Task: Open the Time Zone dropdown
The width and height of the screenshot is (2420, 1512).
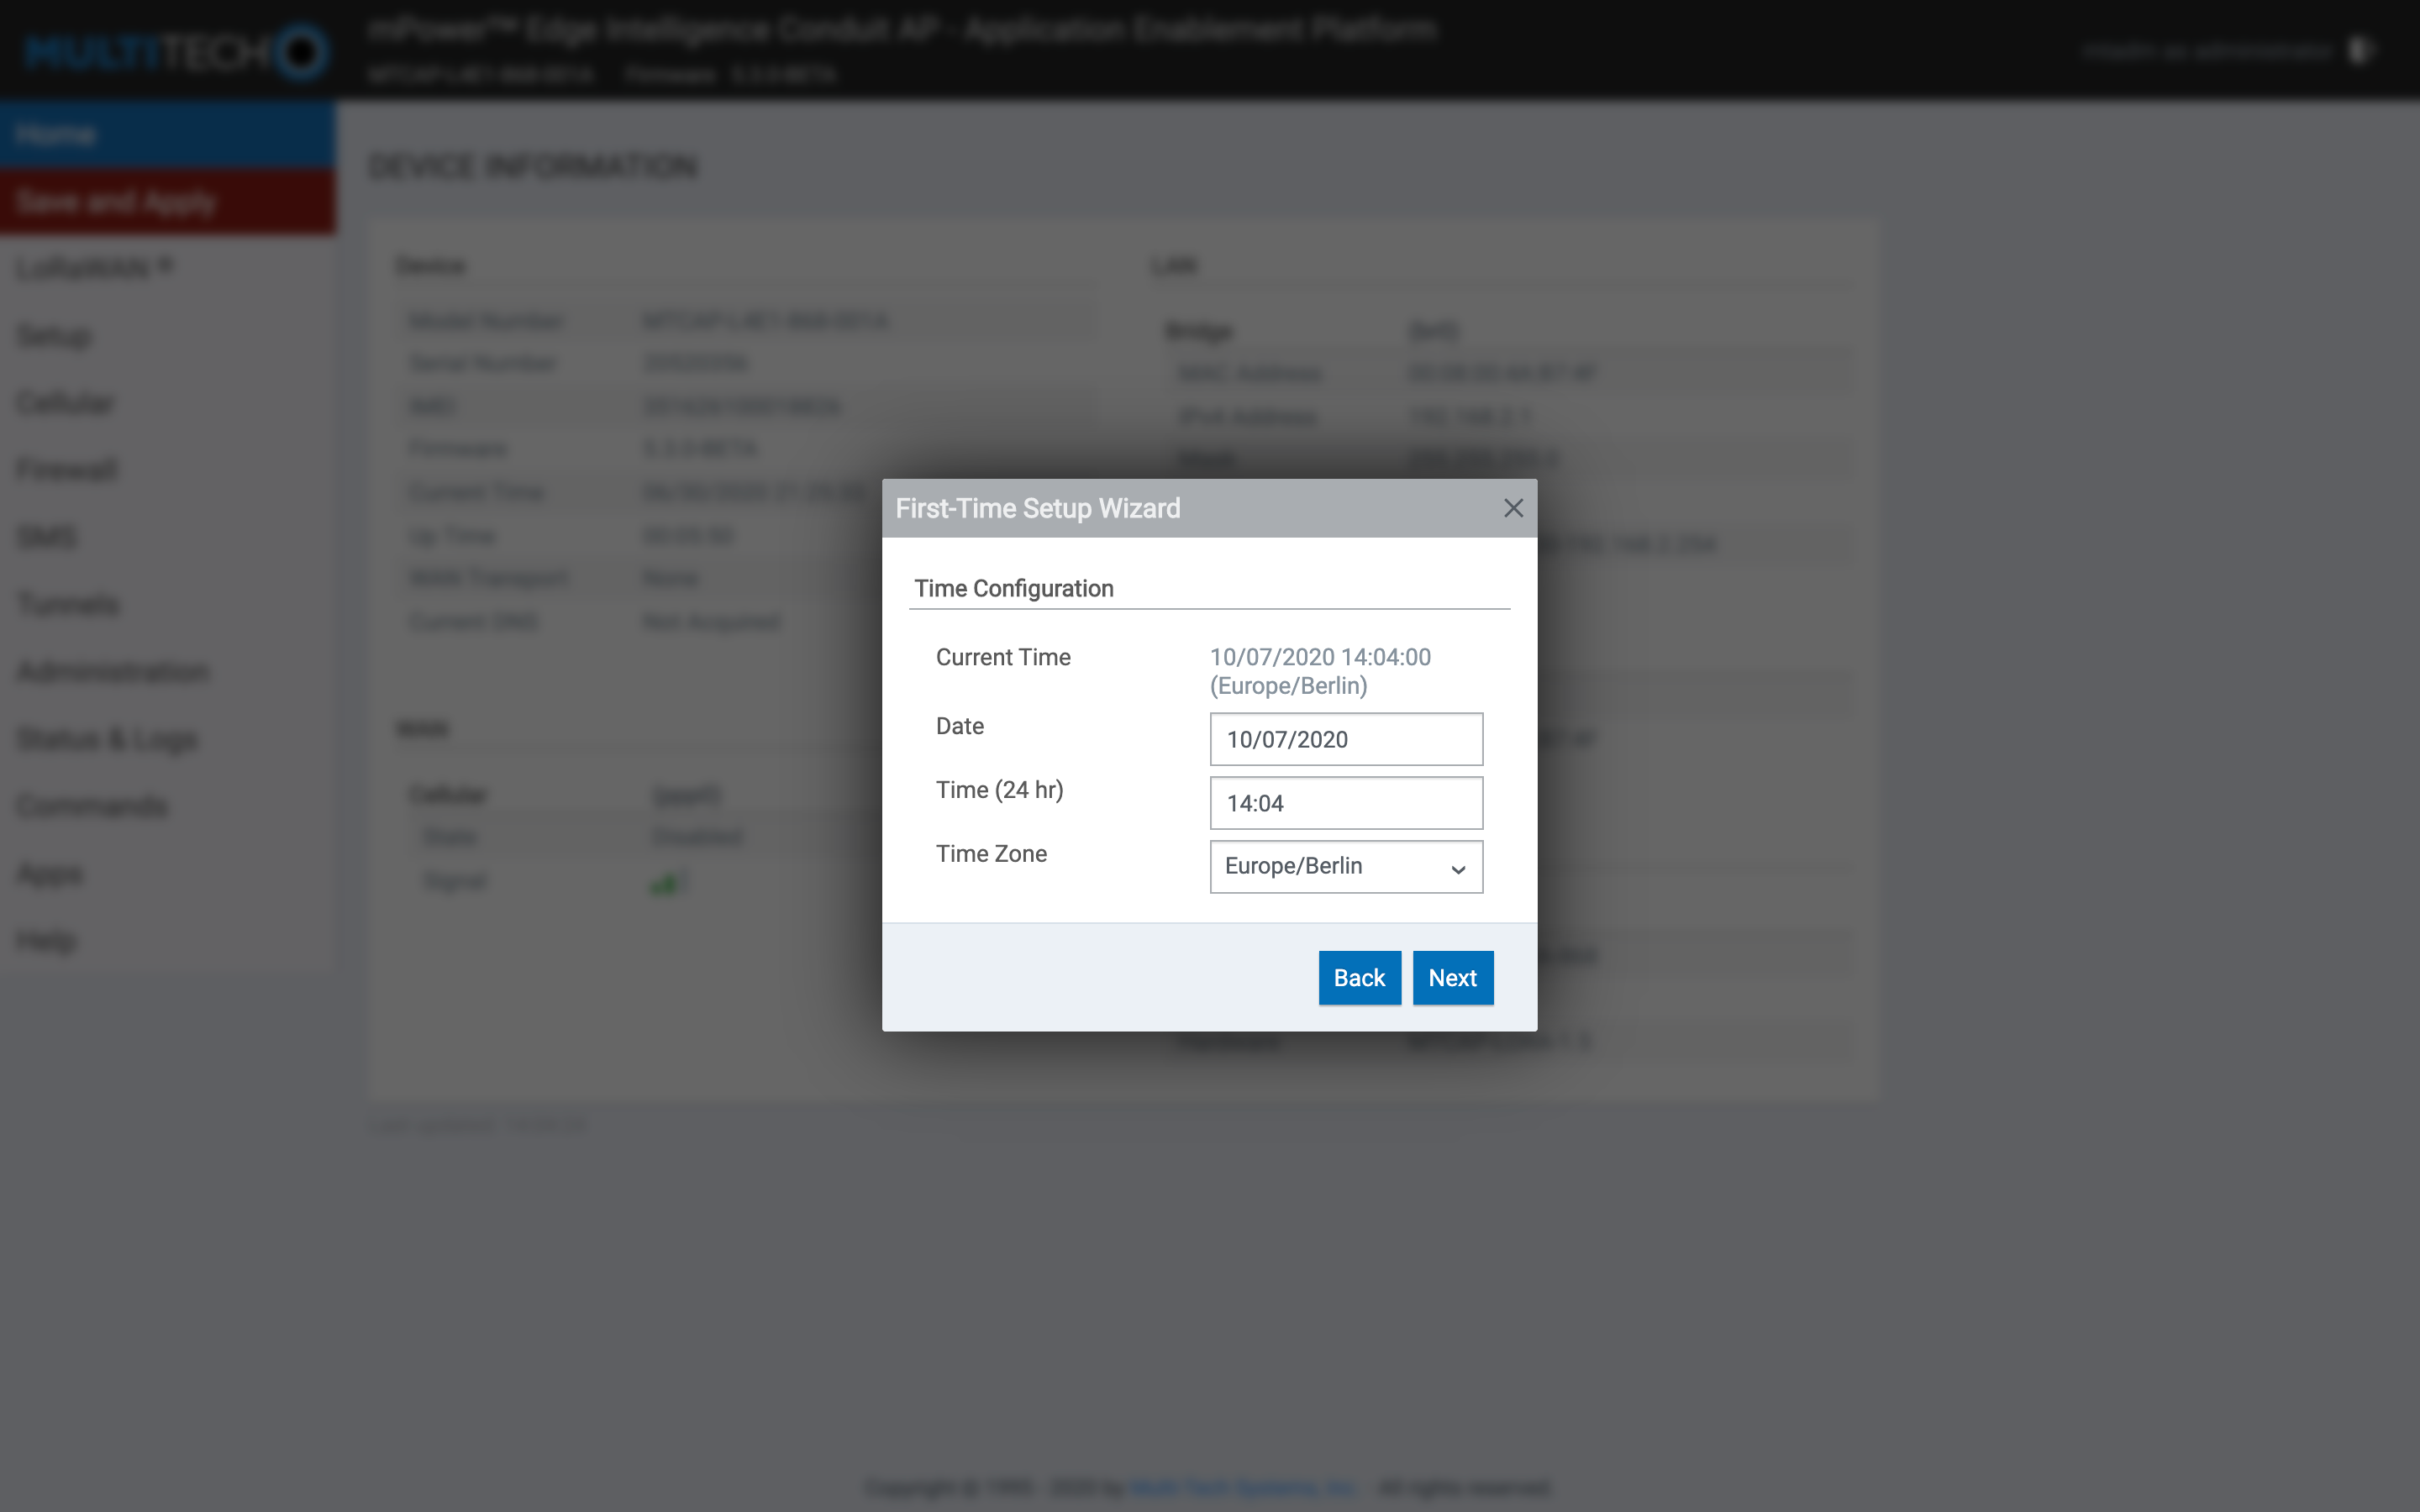Action: (1345, 866)
